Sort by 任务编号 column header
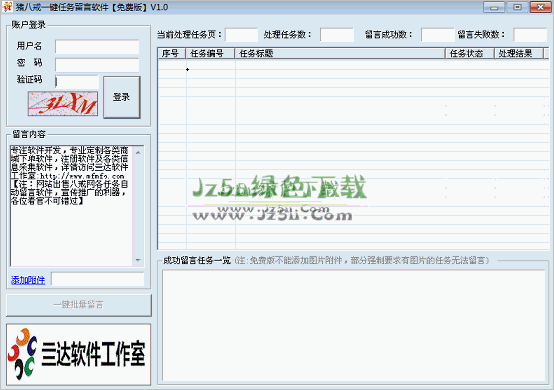Viewport: 554px width, 390px height. click(x=210, y=53)
